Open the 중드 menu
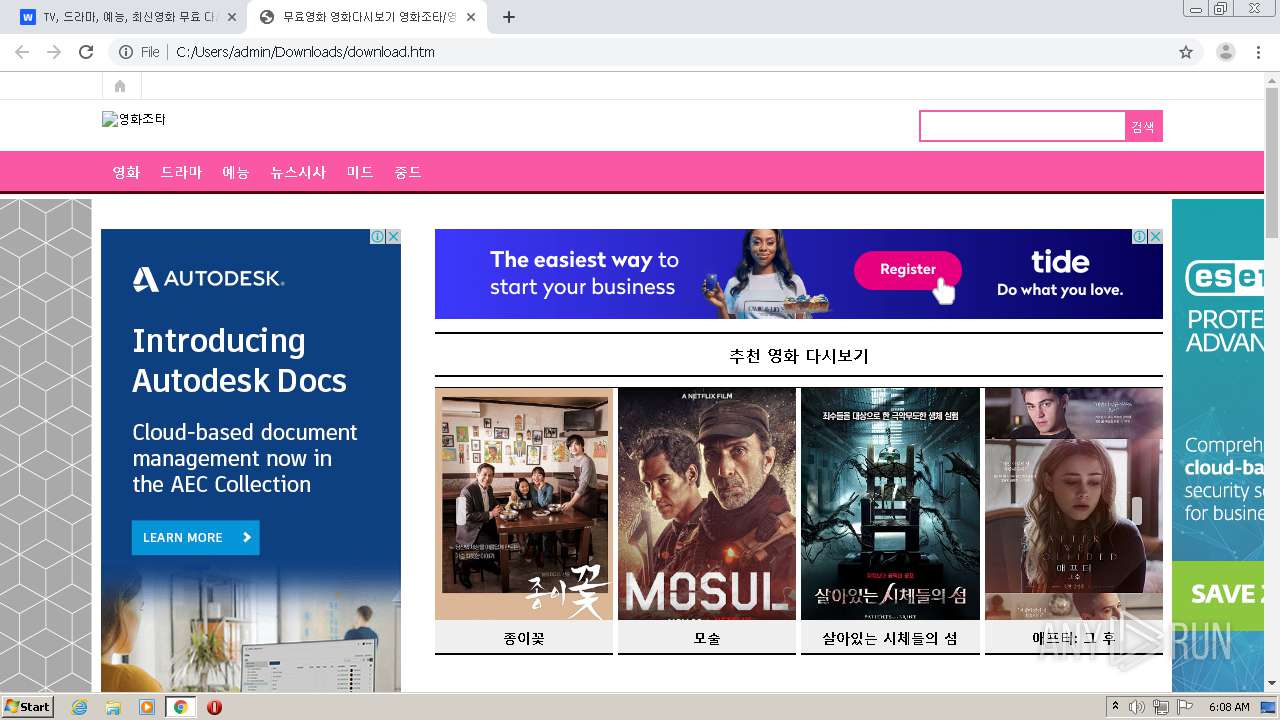The width and height of the screenshot is (1280, 720). [x=408, y=172]
